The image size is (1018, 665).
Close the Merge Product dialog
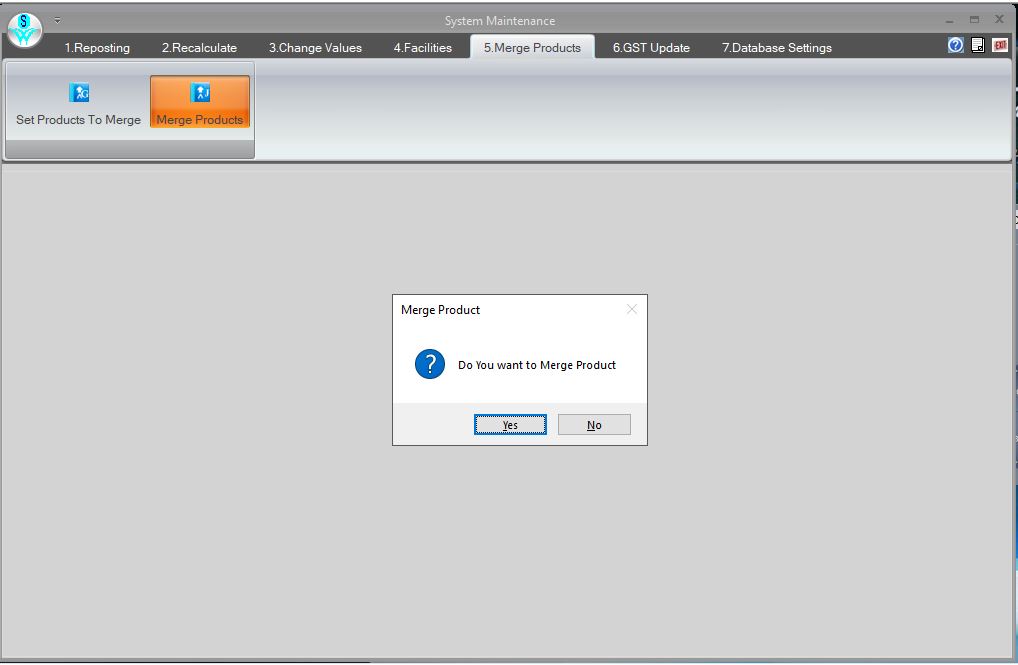point(632,309)
